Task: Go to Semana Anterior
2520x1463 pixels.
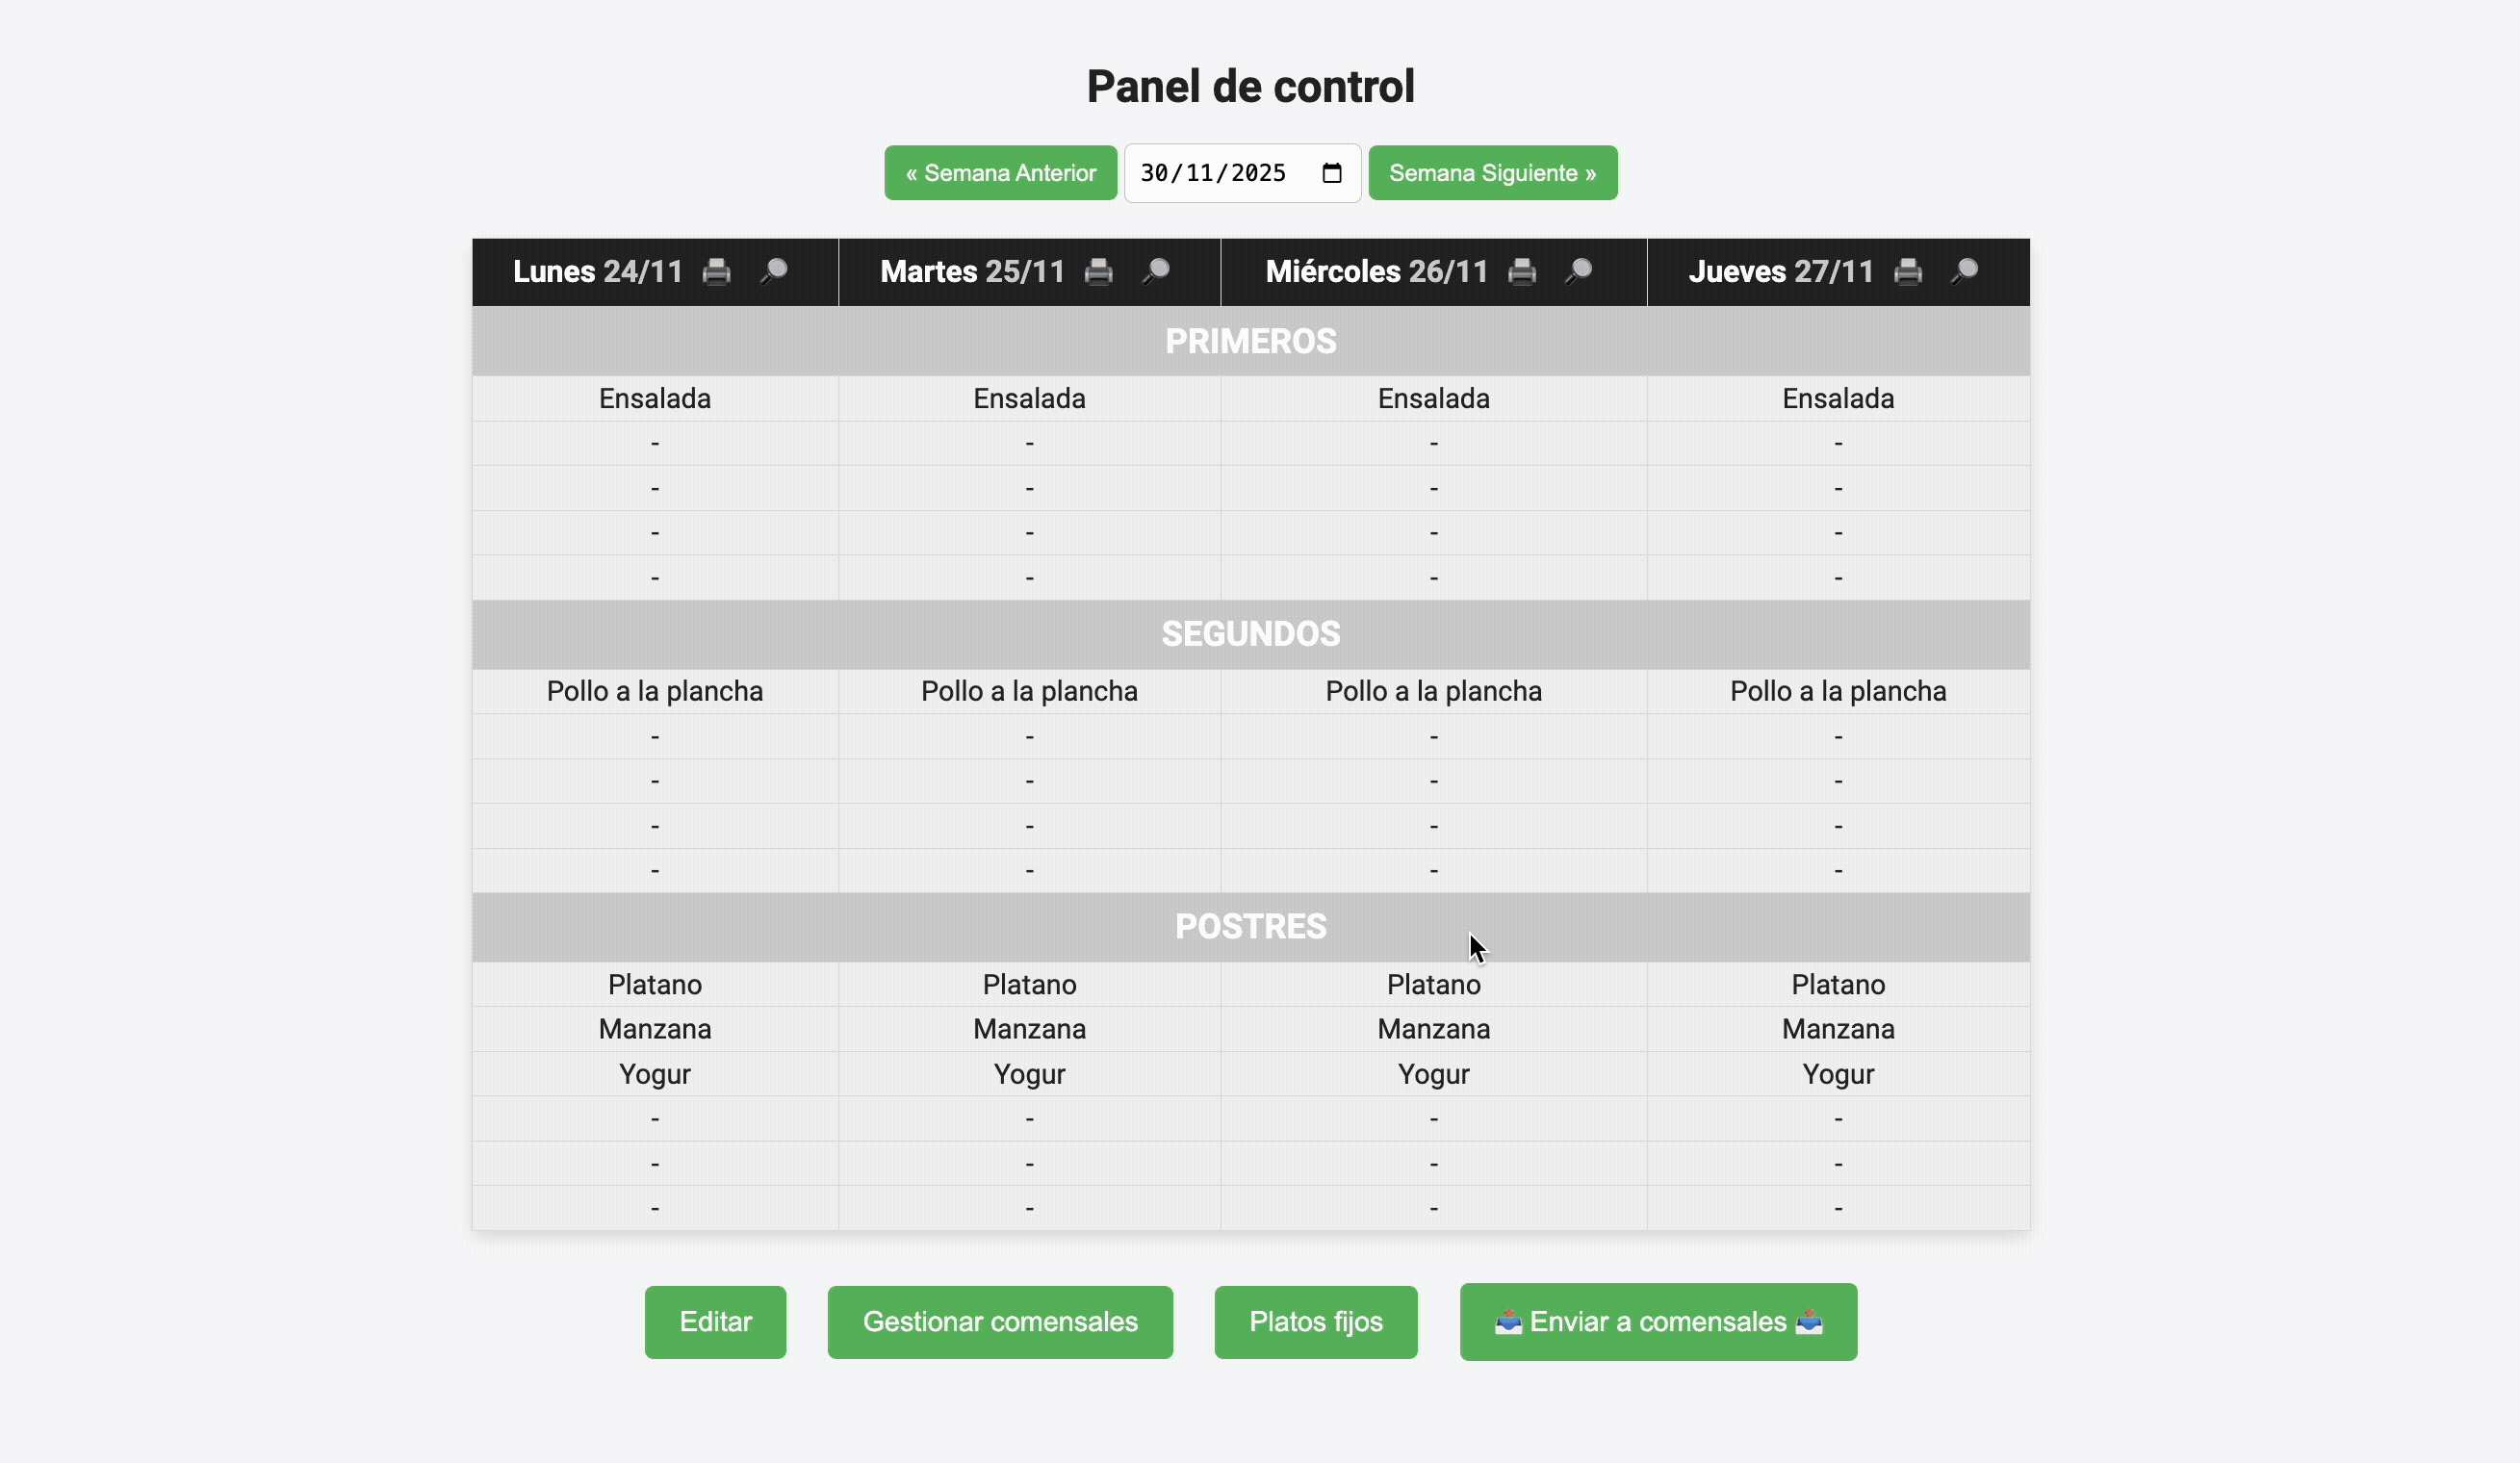Action: click(x=1000, y=173)
